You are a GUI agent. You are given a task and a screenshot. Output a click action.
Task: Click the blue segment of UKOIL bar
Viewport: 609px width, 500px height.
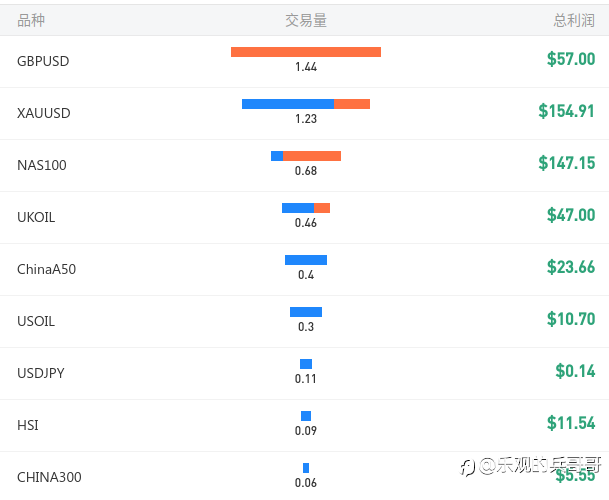(x=298, y=208)
